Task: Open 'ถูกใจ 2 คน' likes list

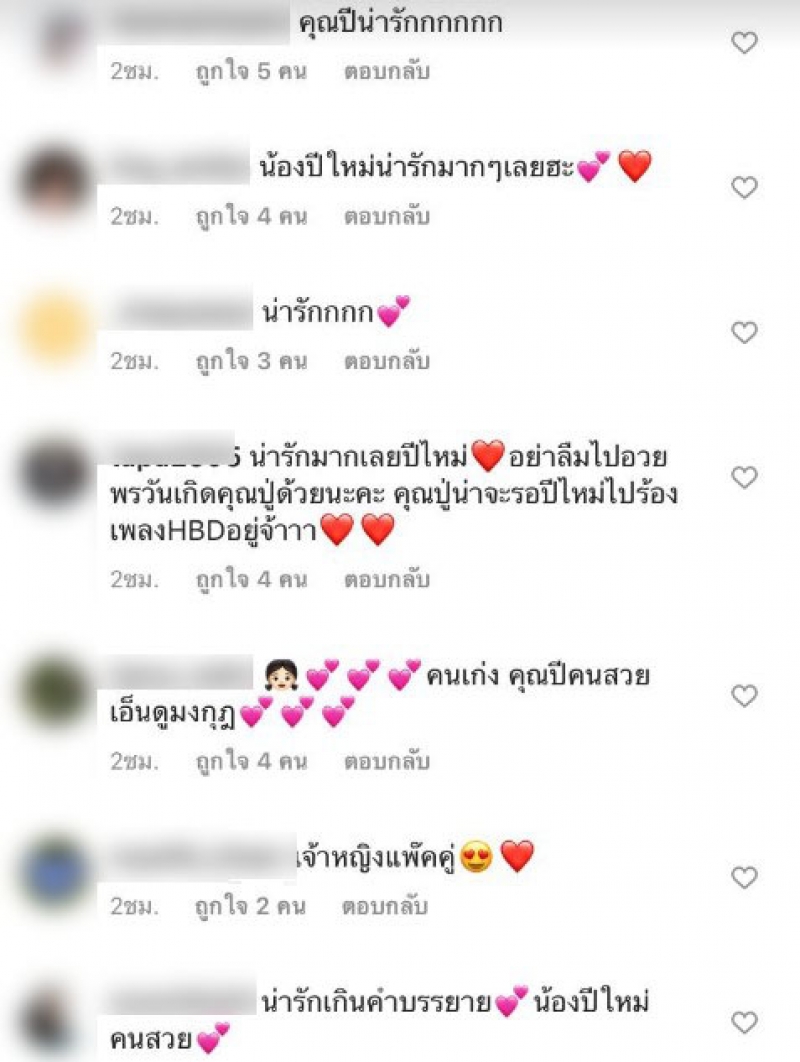Action: tap(250, 906)
